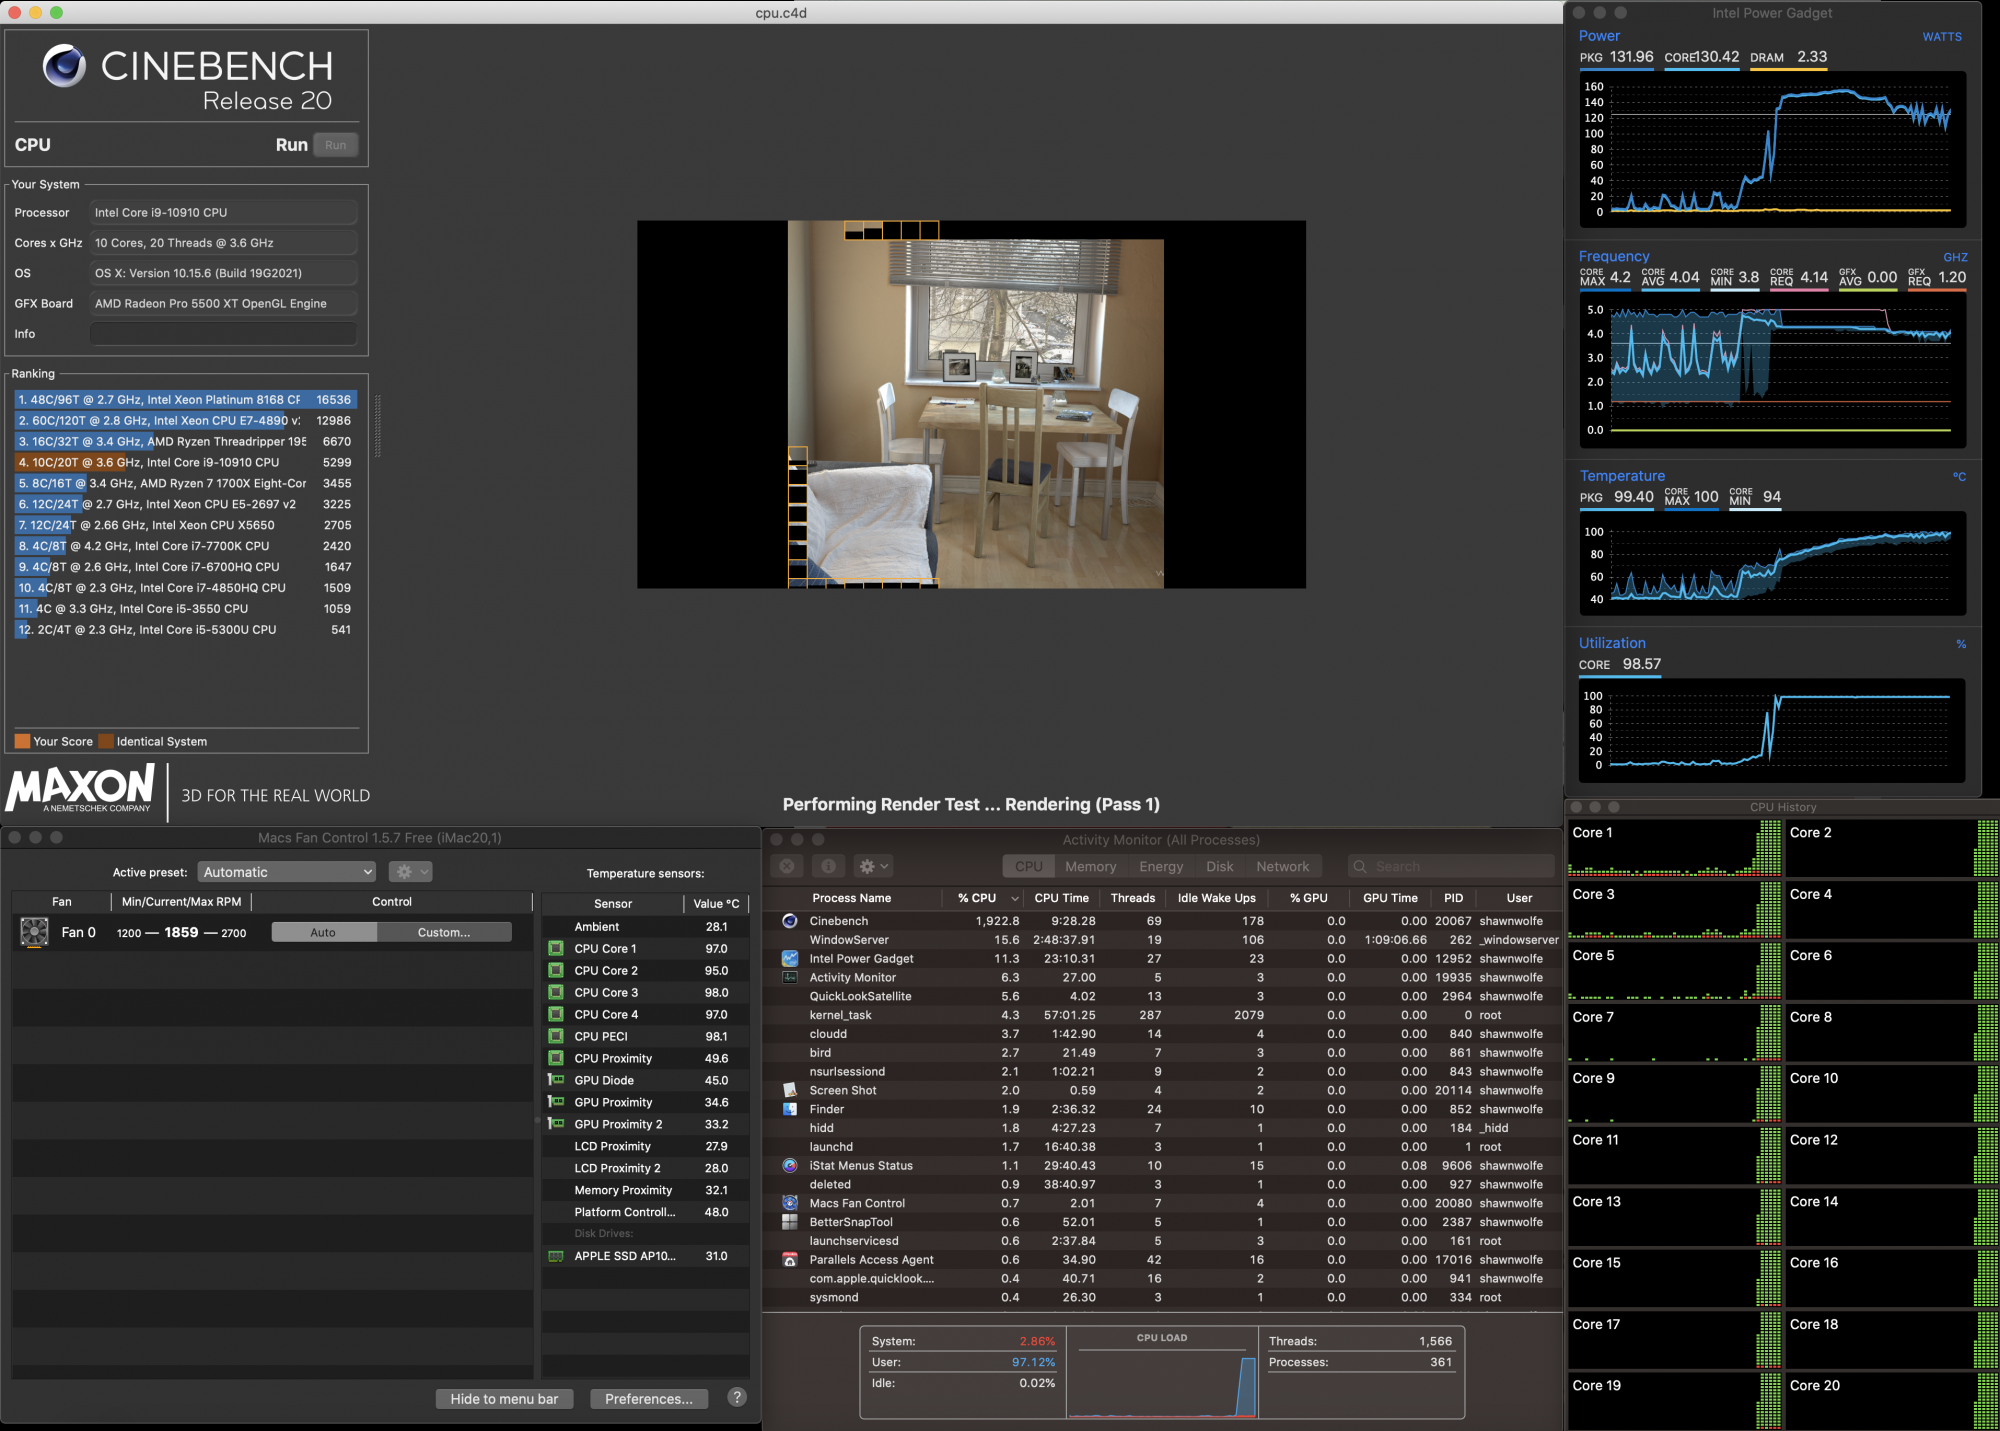Switch Fan 0 control to Custom

click(x=444, y=932)
